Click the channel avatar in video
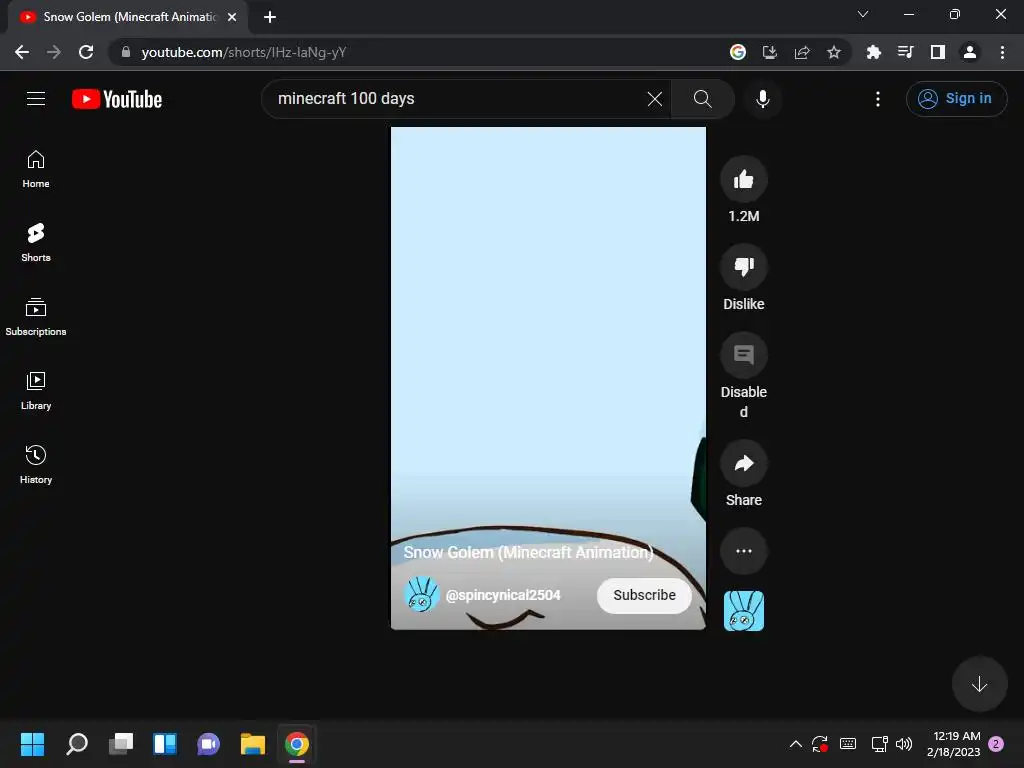The width and height of the screenshot is (1024, 768). coord(421,594)
